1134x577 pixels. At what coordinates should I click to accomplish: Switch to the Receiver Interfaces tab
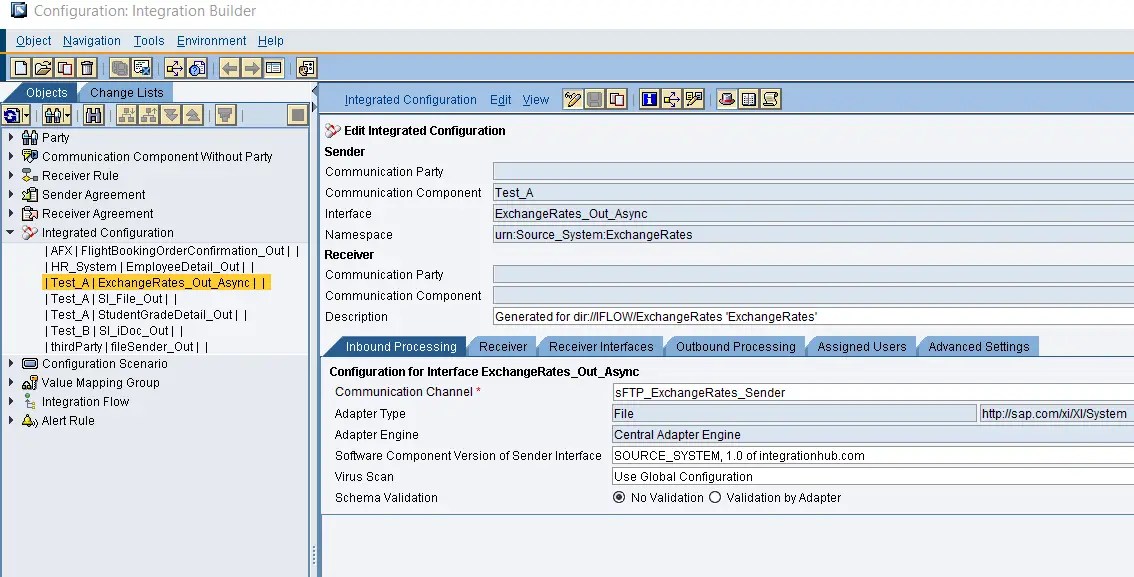click(601, 346)
